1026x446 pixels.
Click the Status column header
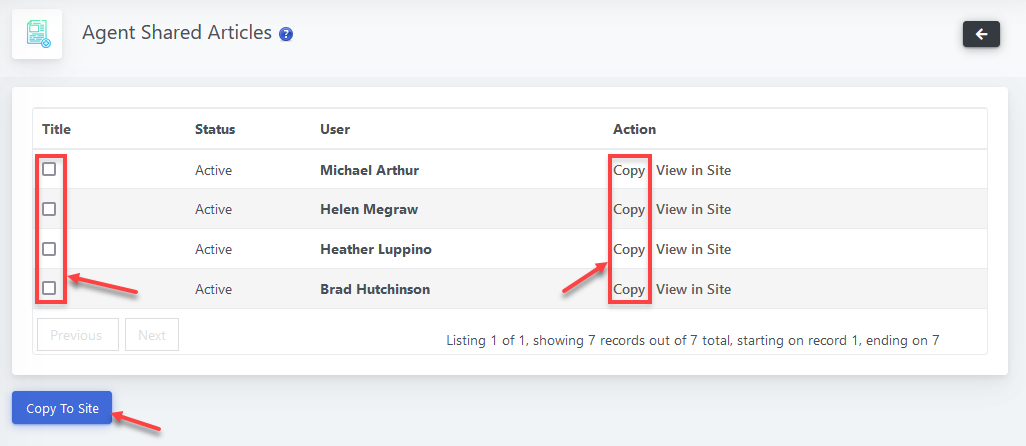point(215,129)
